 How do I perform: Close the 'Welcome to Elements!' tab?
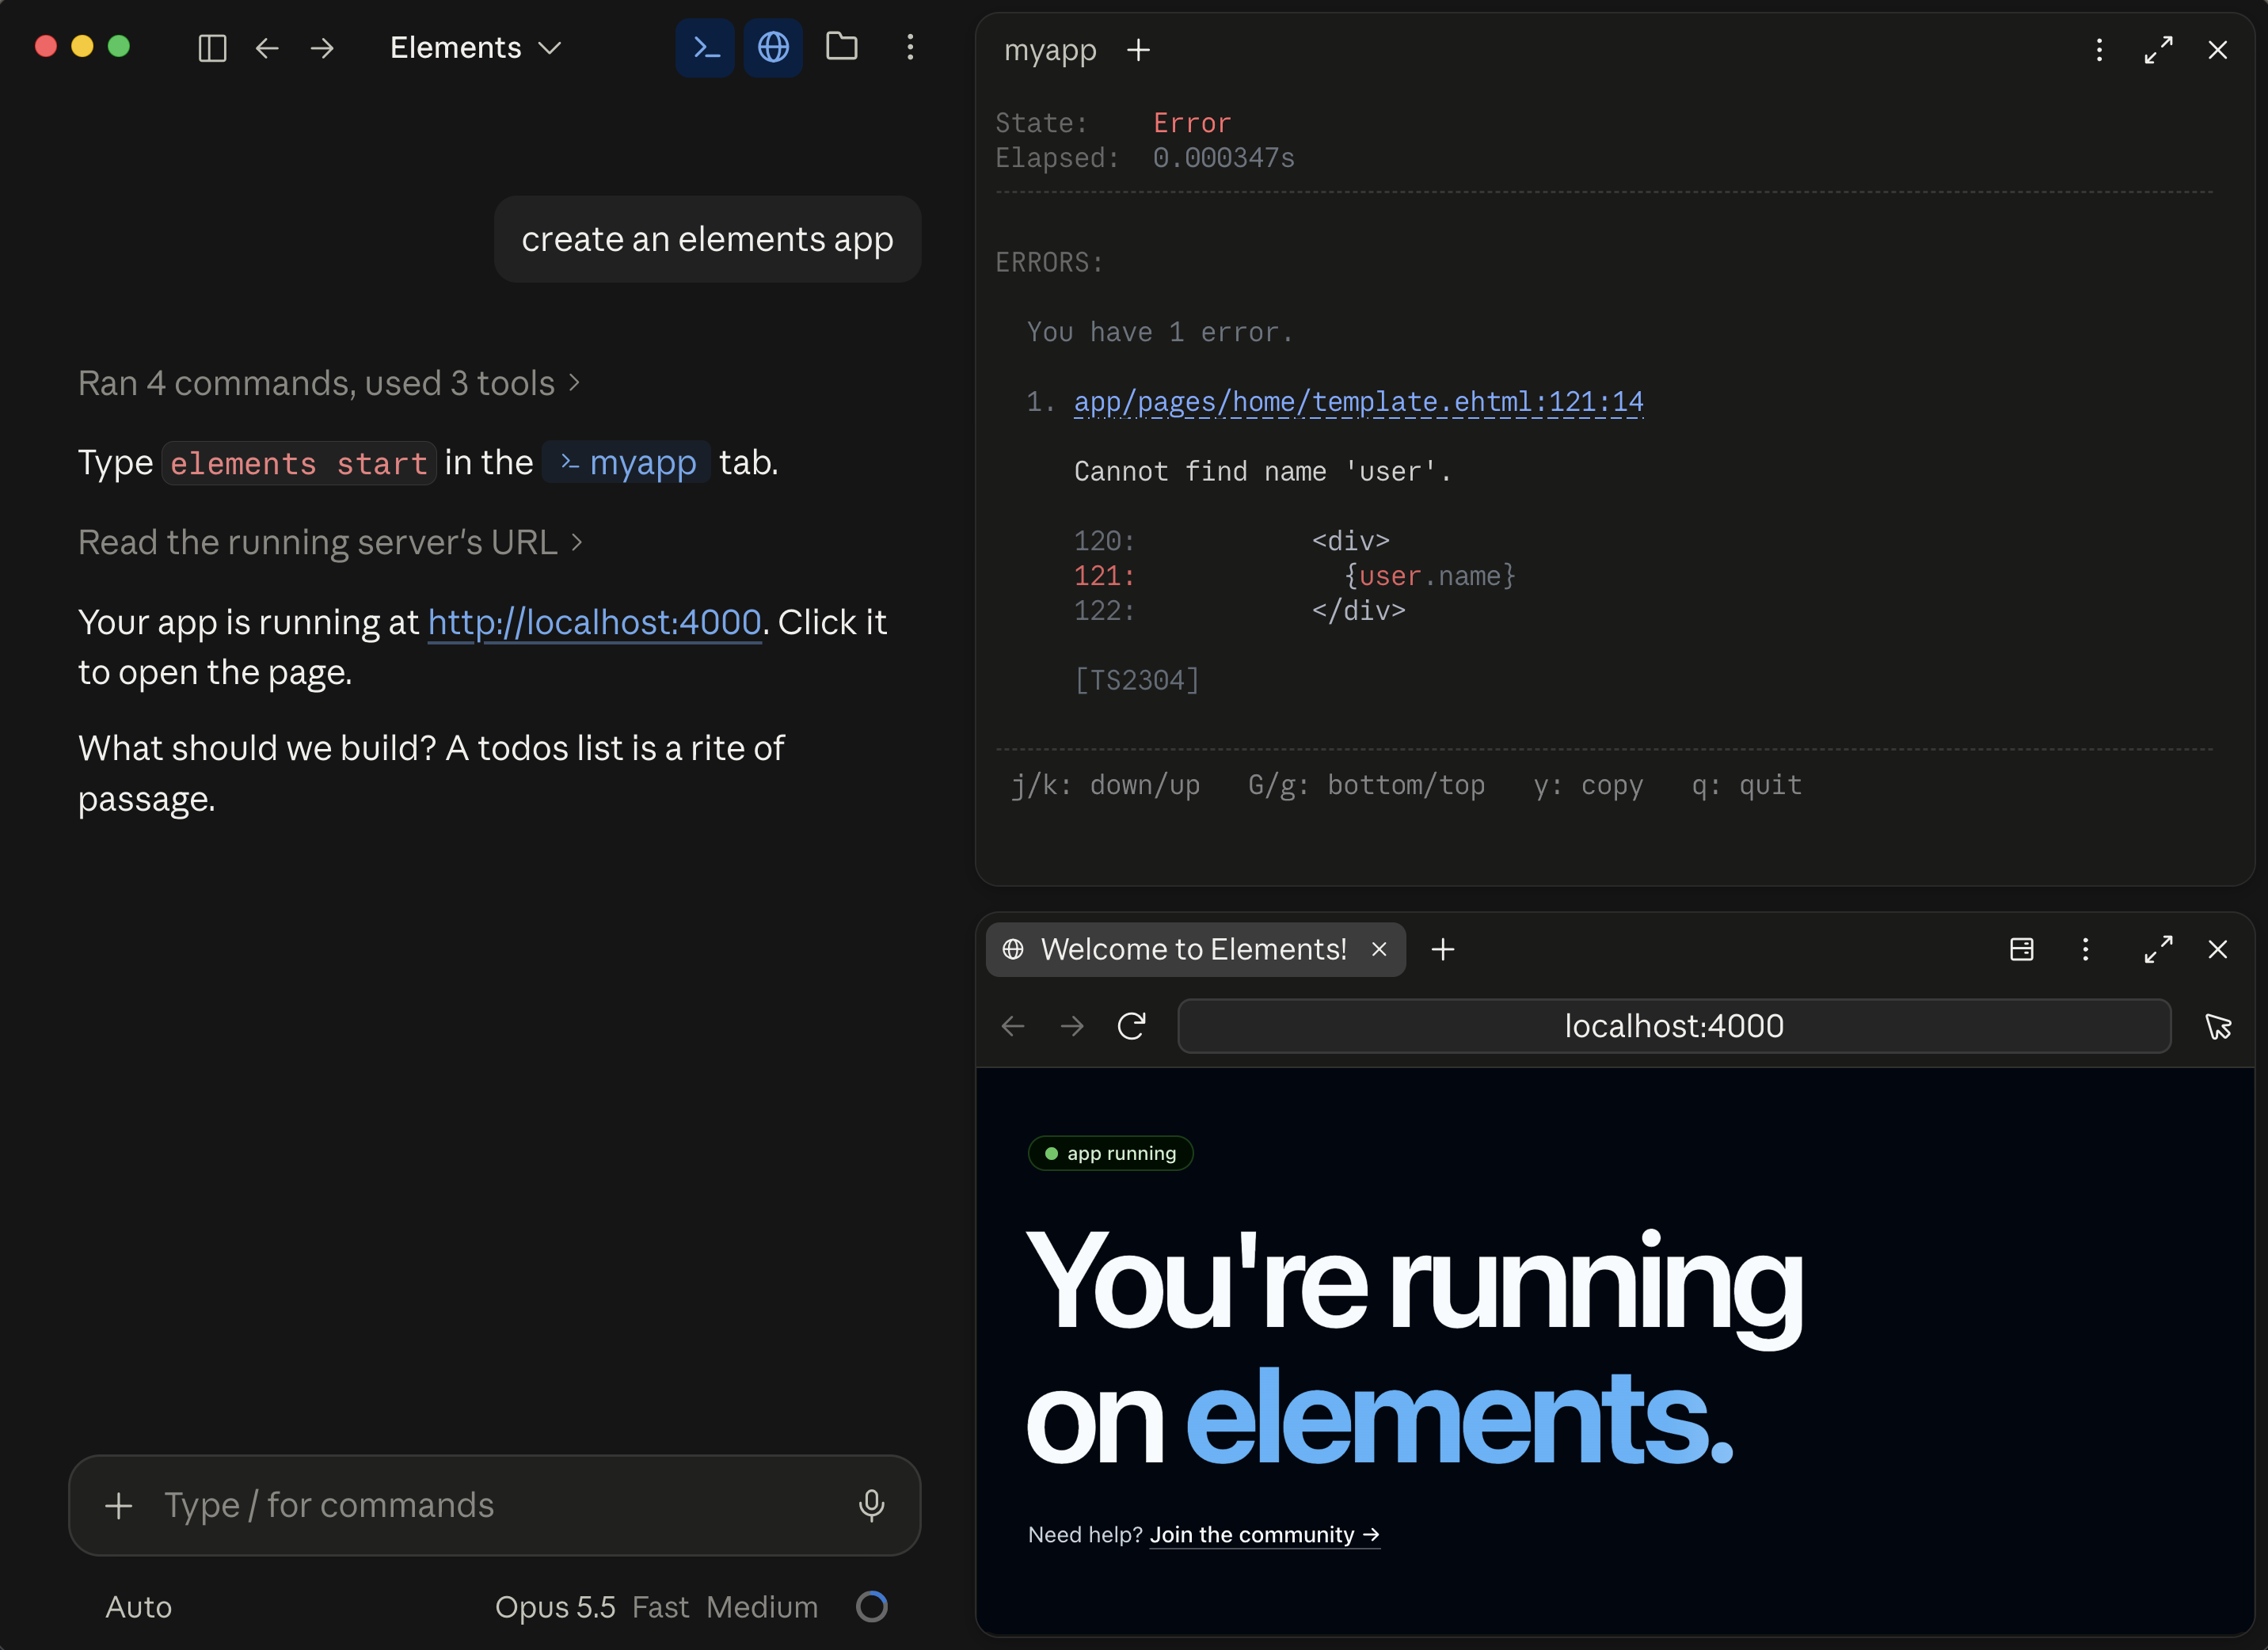pos(1379,949)
